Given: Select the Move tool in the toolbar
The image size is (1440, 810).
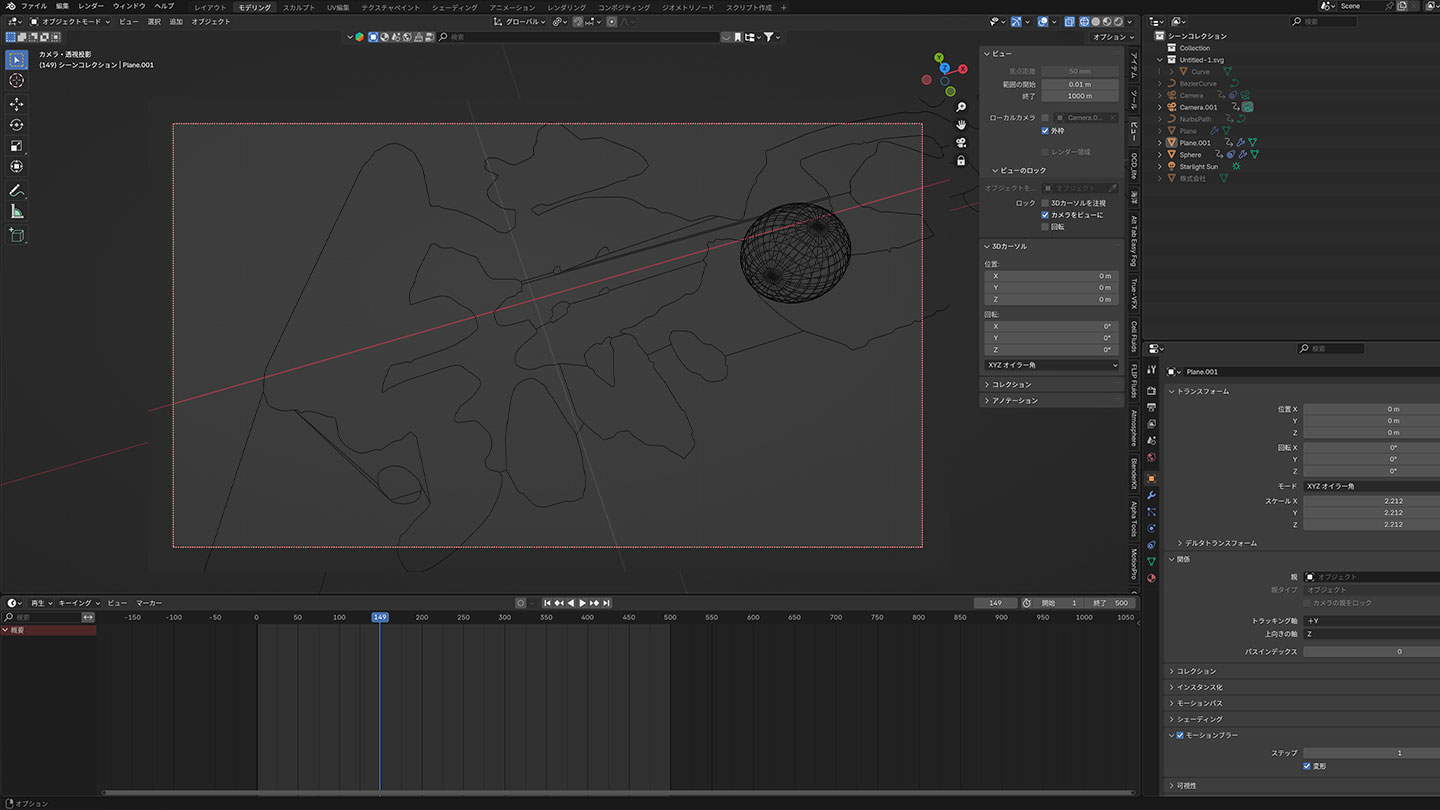Looking at the screenshot, I should (16, 104).
